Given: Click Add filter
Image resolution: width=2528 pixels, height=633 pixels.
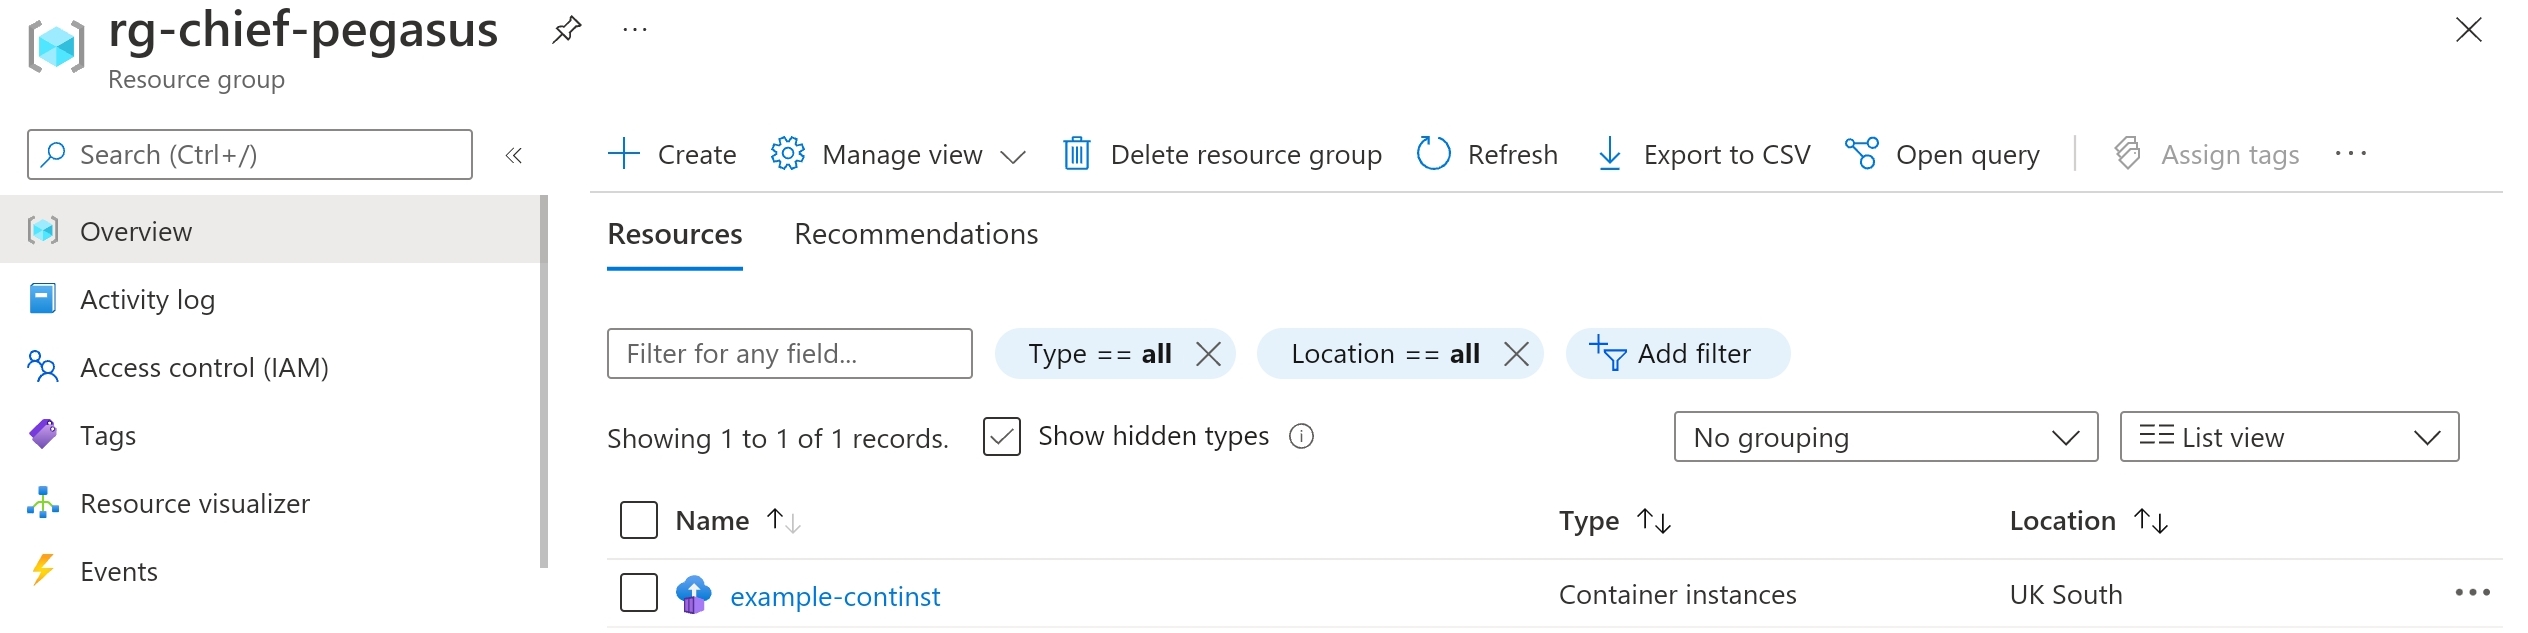Looking at the screenshot, I should [1678, 354].
